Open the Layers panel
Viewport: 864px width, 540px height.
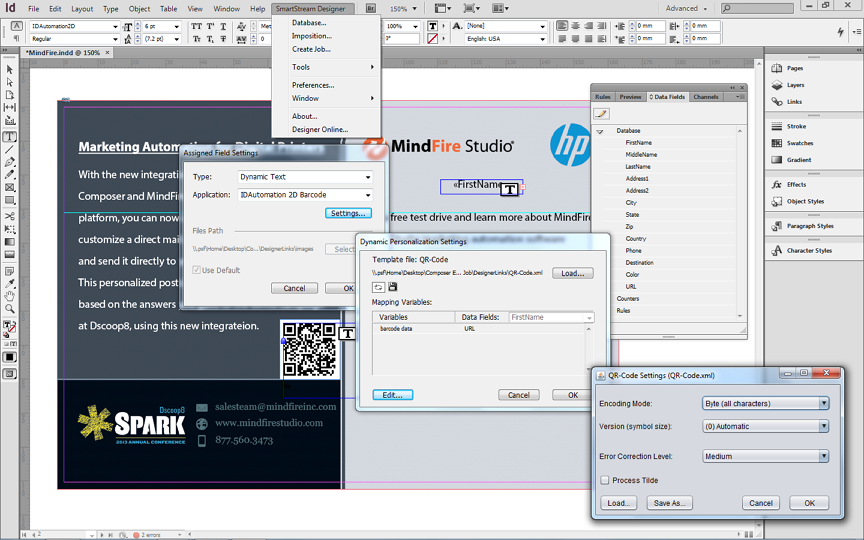point(788,85)
